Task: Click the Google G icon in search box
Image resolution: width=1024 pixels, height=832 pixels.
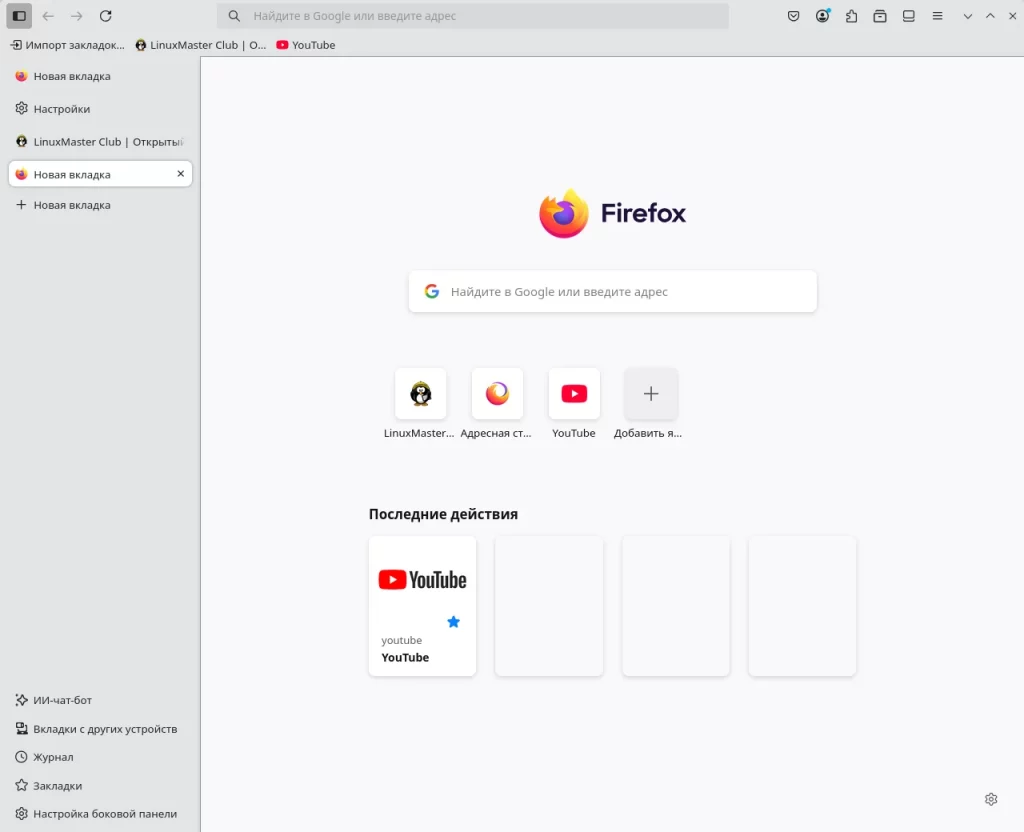Action: pos(432,291)
